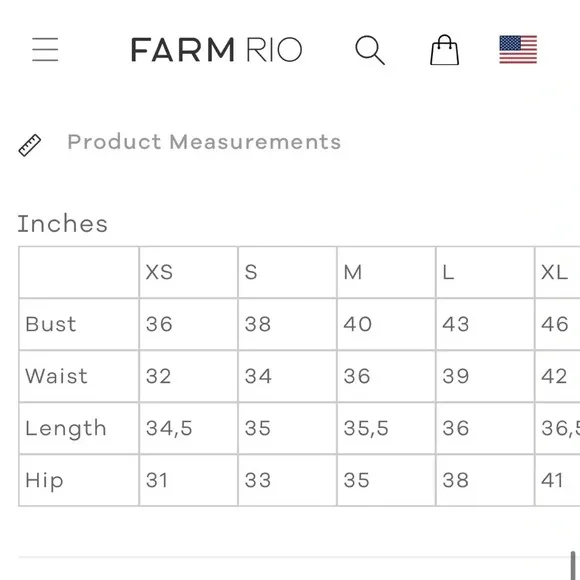Select the XS size column header

159,273
